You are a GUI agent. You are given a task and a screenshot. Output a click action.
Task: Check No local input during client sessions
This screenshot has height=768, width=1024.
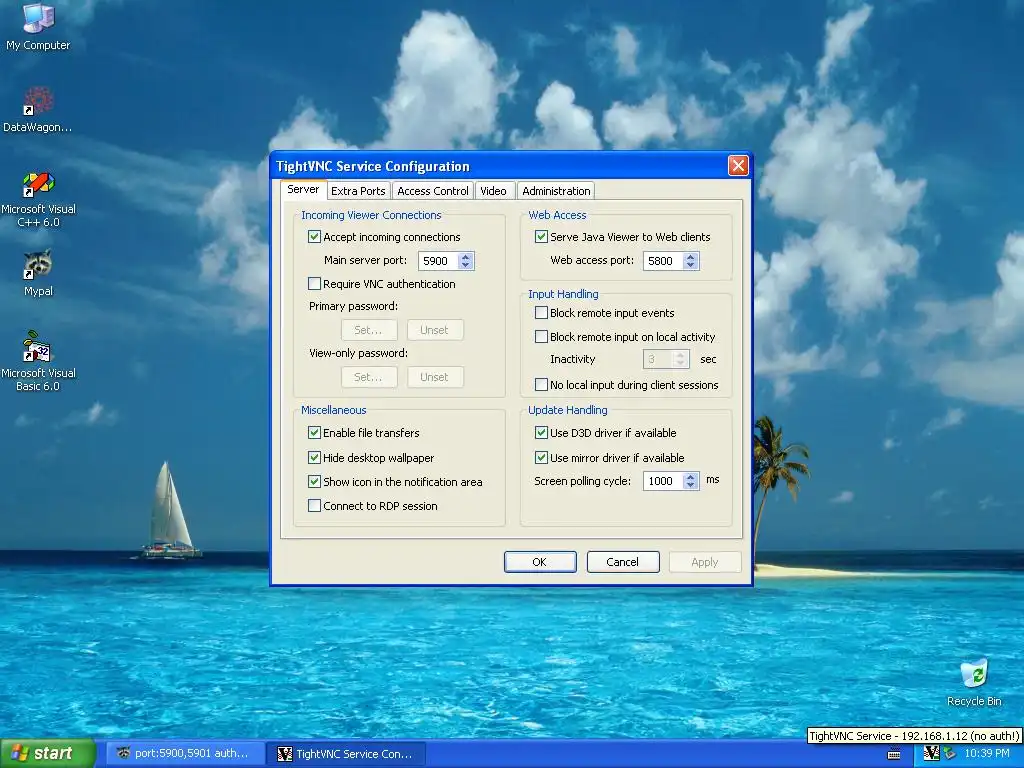(541, 385)
